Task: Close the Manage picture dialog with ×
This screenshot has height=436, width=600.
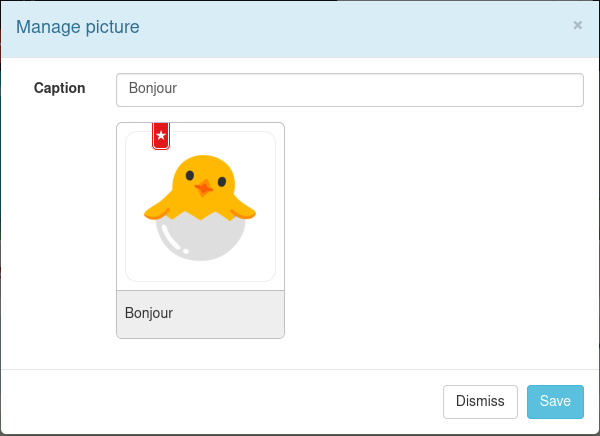Action: click(577, 26)
